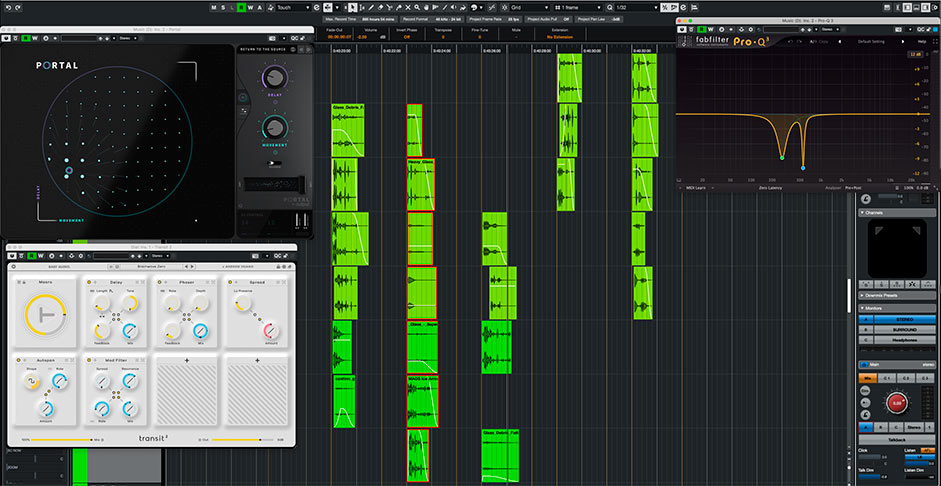The image size is (941, 486).
Task: Click the green EQ band node
Action: point(781,158)
